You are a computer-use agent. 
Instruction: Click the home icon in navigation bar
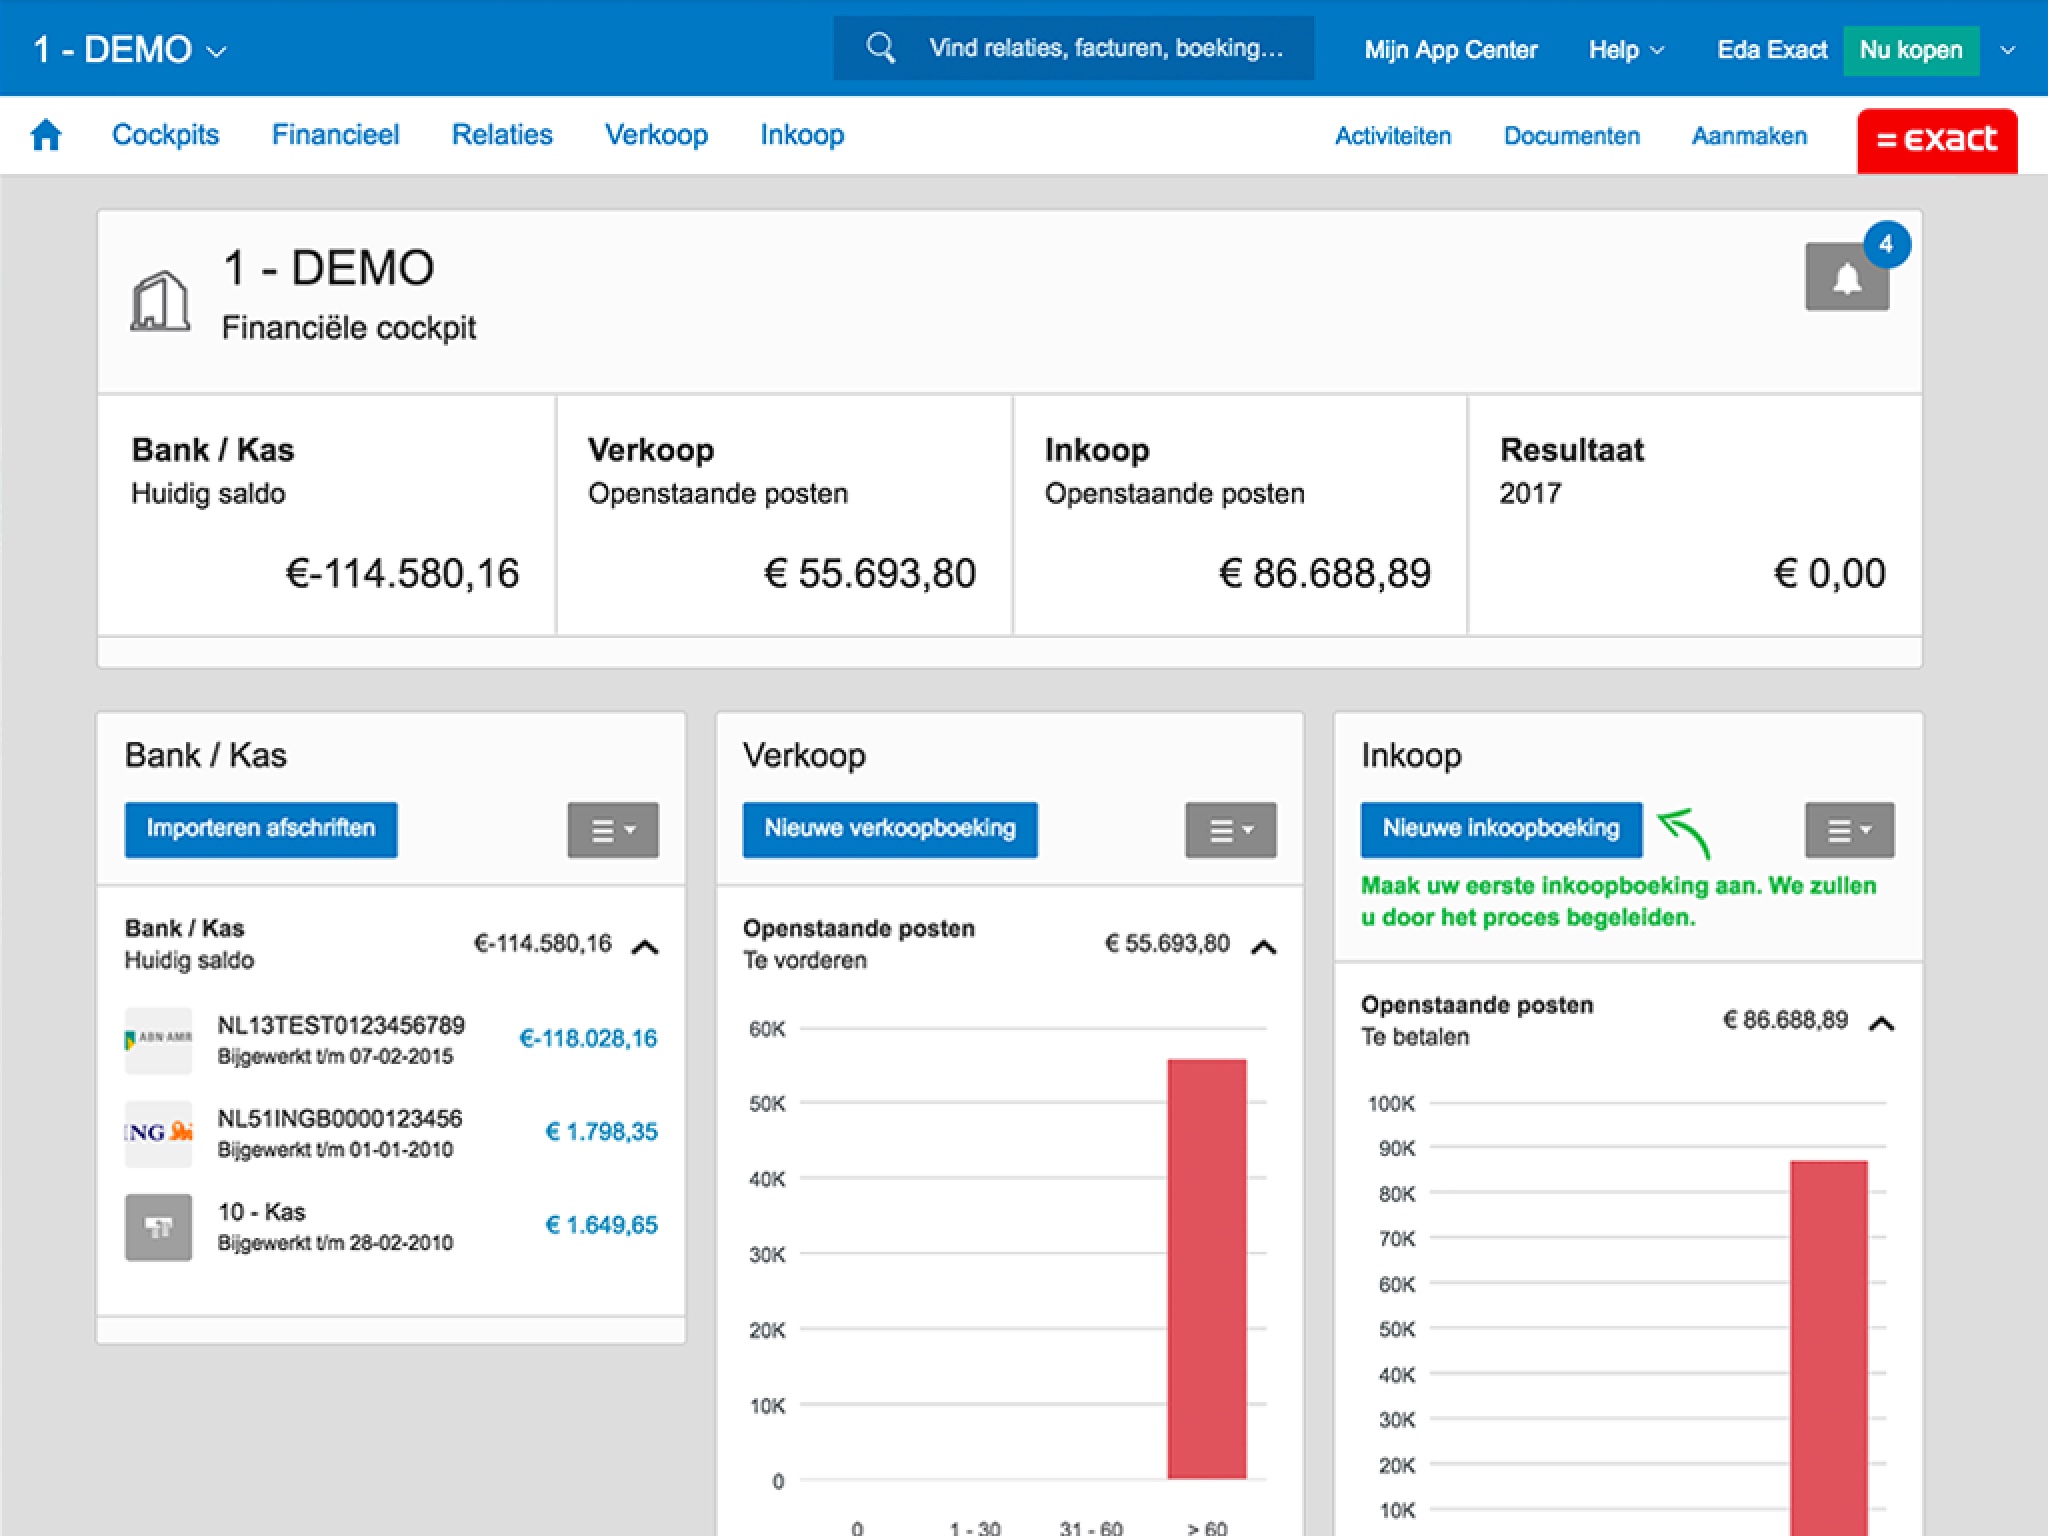(46, 135)
